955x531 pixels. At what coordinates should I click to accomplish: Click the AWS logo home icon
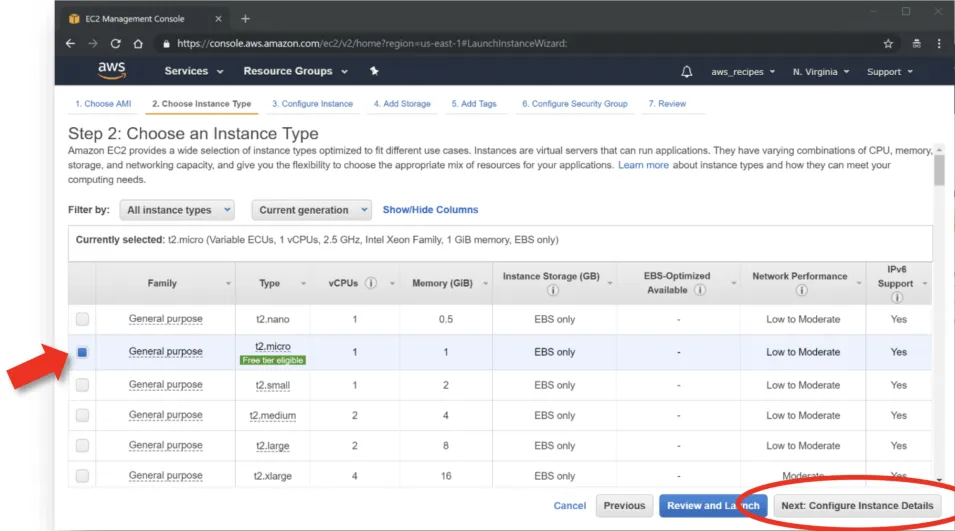(111, 71)
